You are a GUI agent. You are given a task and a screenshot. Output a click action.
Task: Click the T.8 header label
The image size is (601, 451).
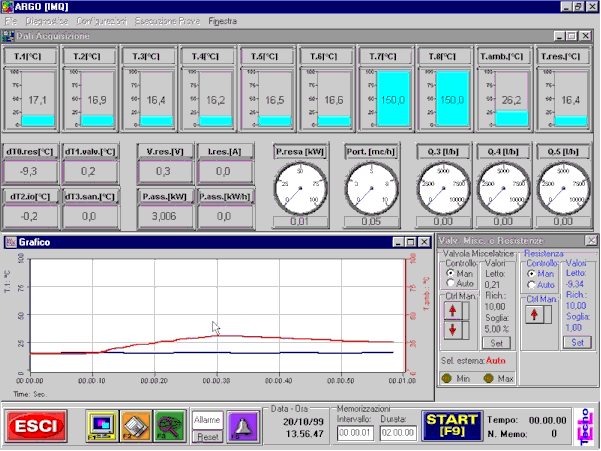[x=442, y=56]
